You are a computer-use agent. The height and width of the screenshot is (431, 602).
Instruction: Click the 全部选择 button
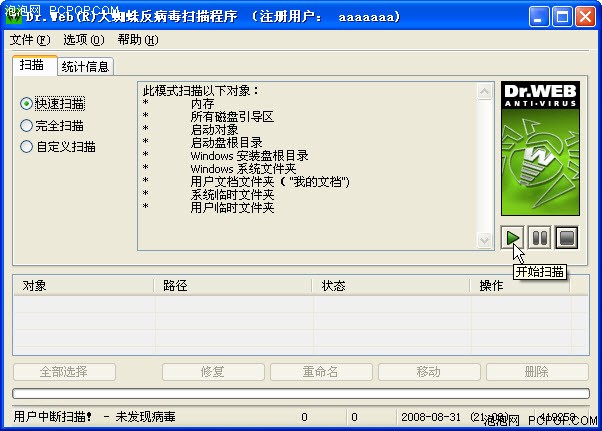tap(64, 372)
